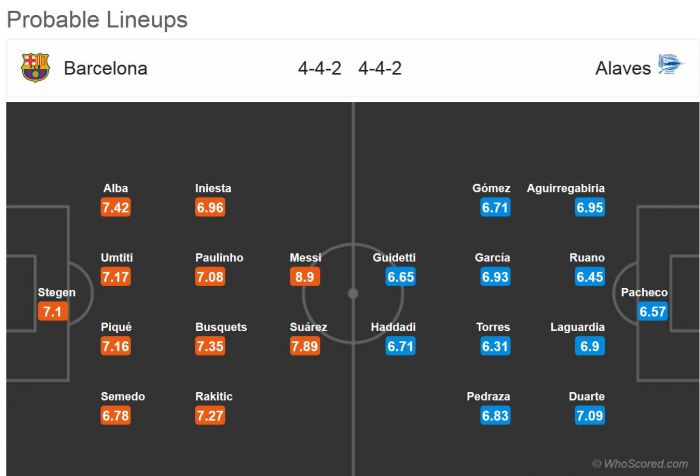Open the Alaves team name link
700x476 pixels.
(x=622, y=69)
